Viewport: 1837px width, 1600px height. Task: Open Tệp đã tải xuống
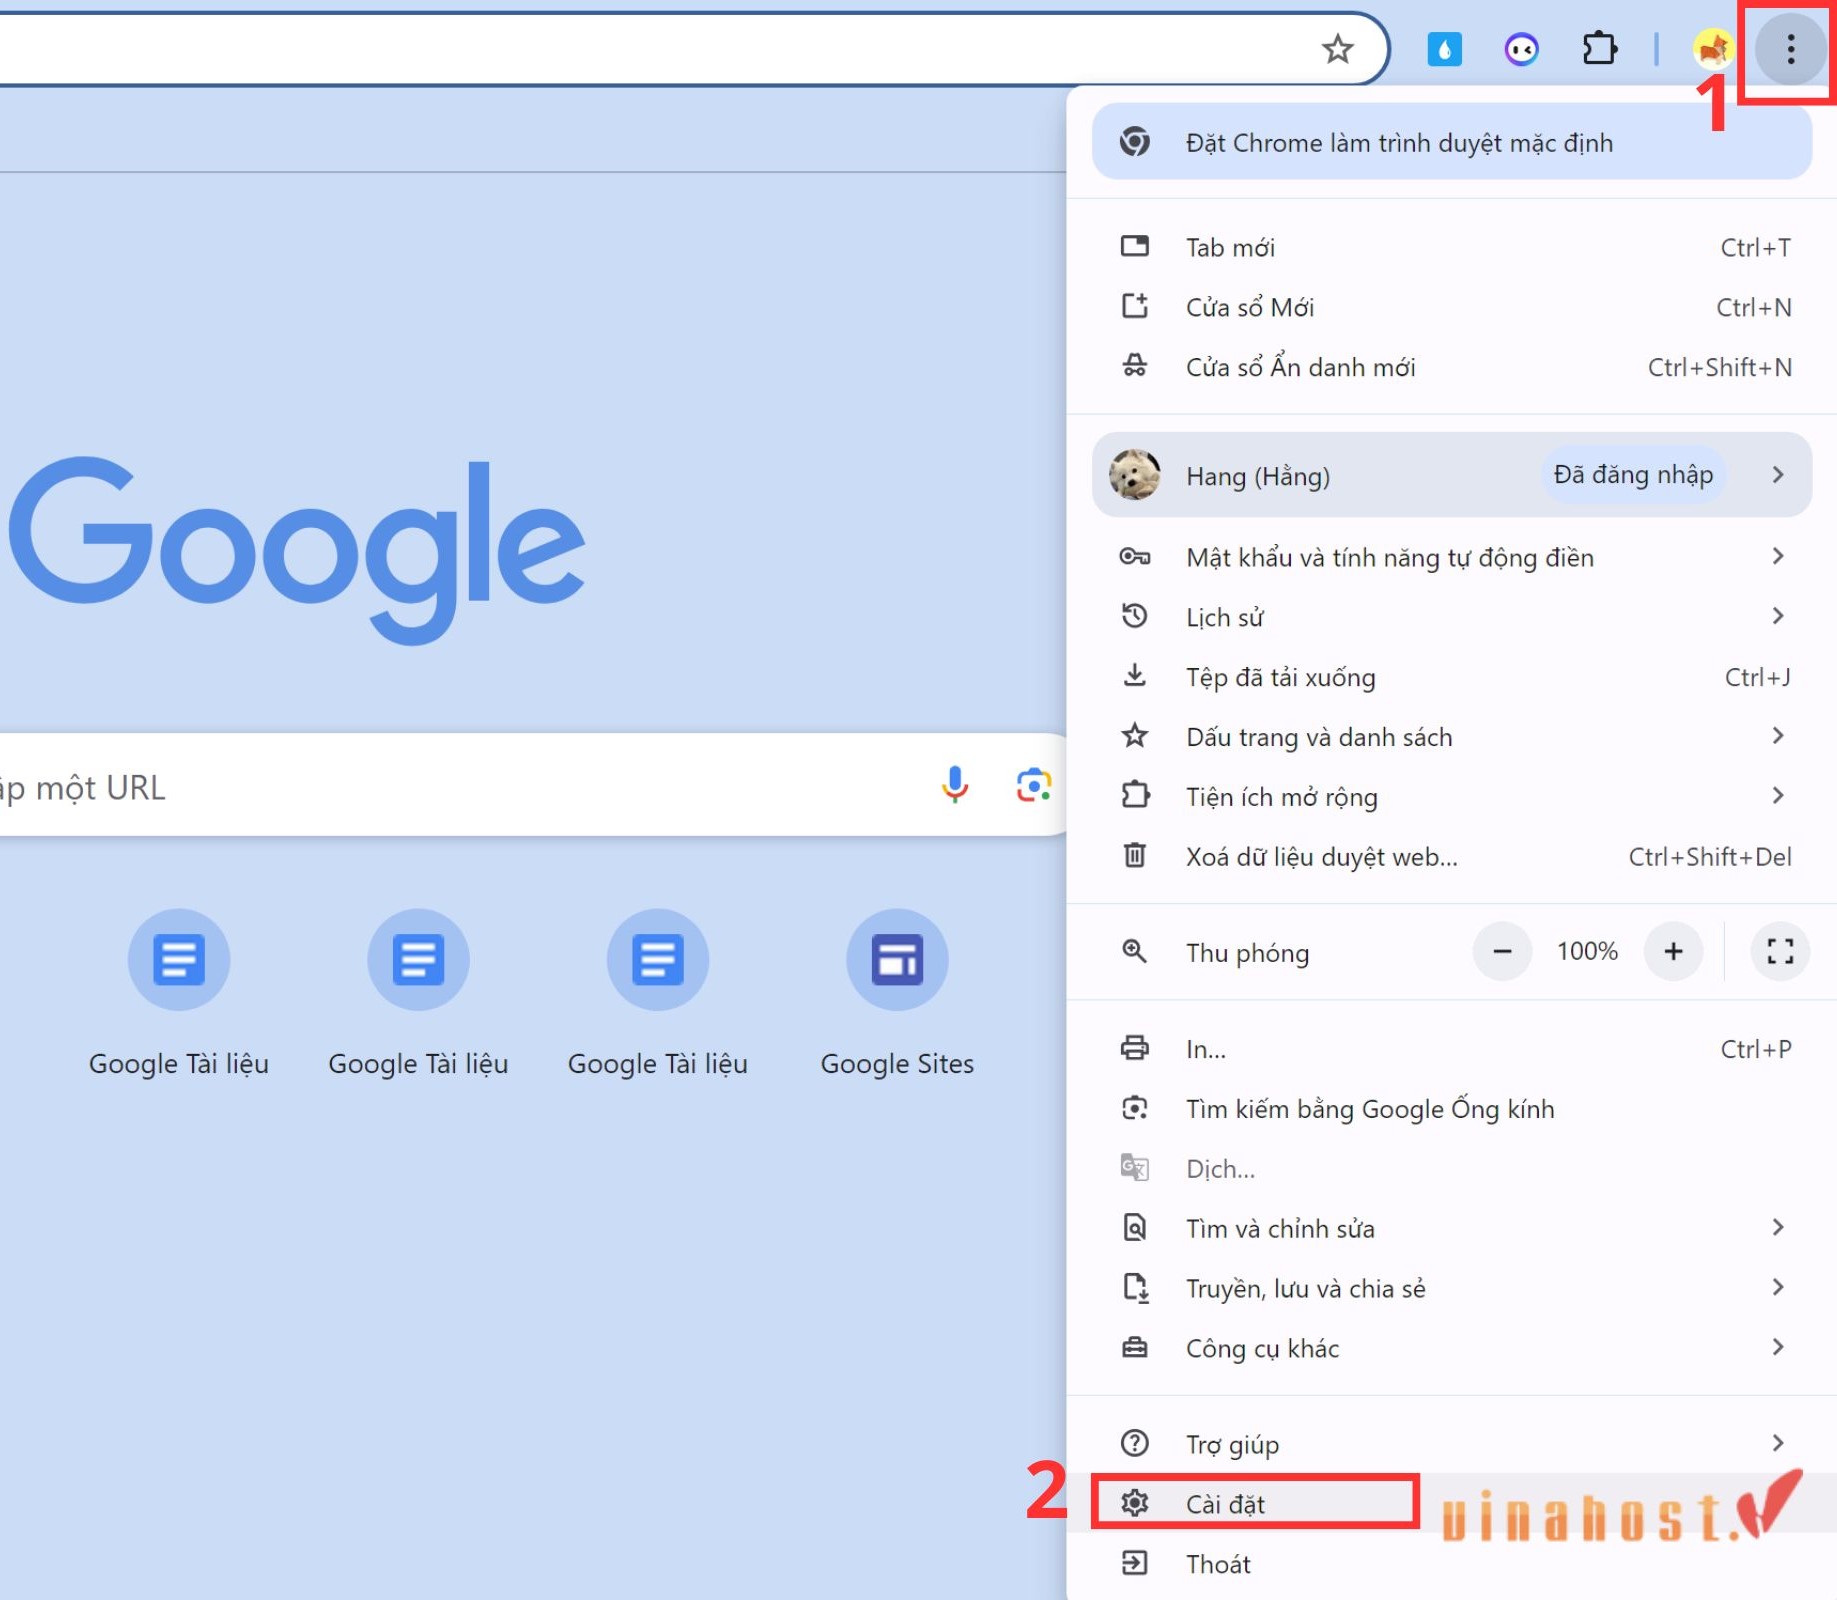click(x=1452, y=677)
